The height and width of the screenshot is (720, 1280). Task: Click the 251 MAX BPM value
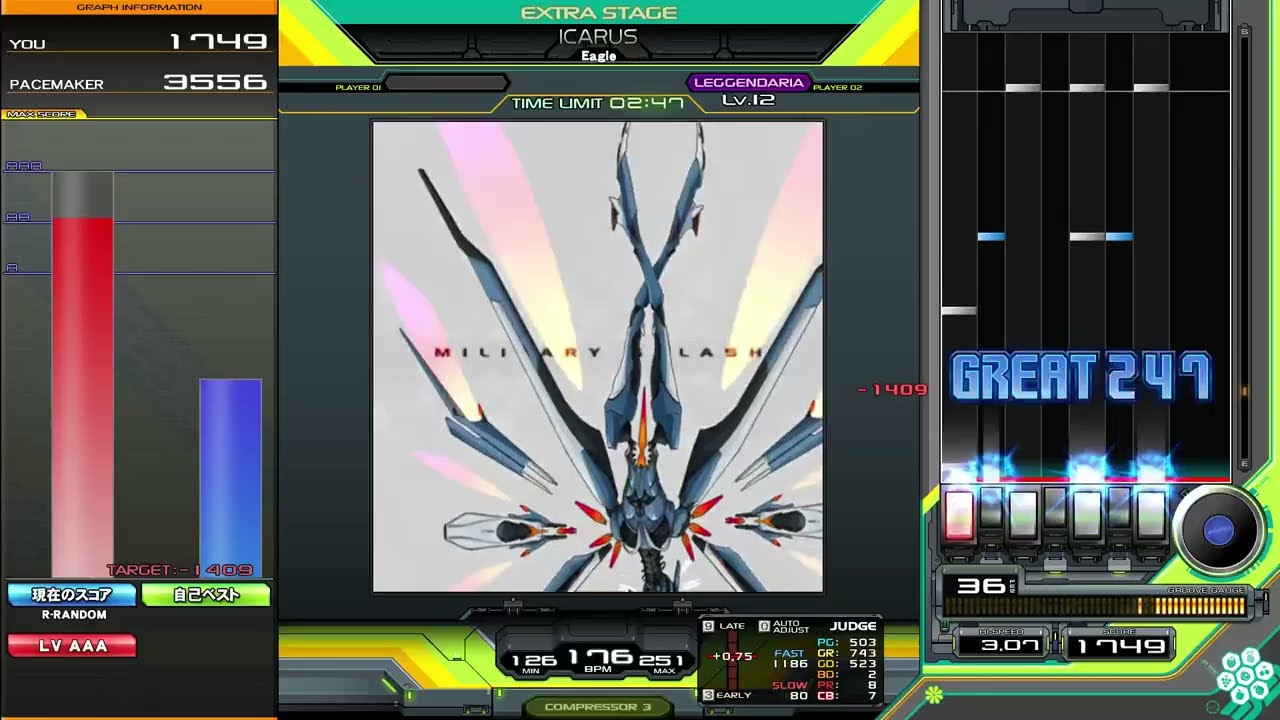(x=662, y=662)
